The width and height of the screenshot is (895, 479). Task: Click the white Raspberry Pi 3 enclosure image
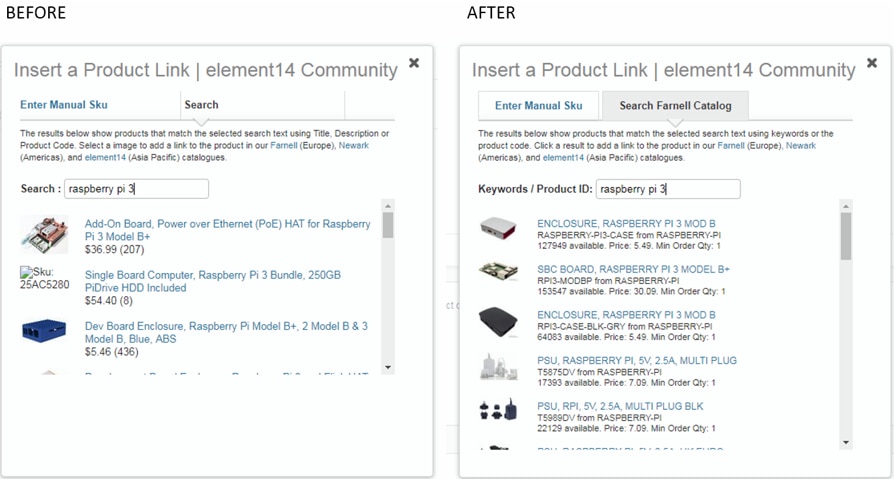(x=498, y=230)
